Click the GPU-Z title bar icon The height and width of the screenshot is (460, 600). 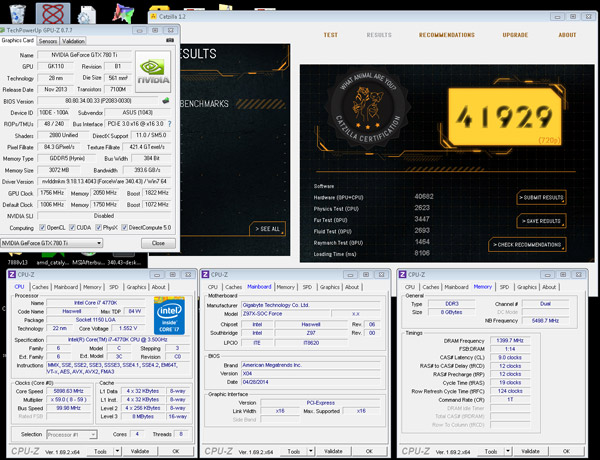[x=3, y=30]
